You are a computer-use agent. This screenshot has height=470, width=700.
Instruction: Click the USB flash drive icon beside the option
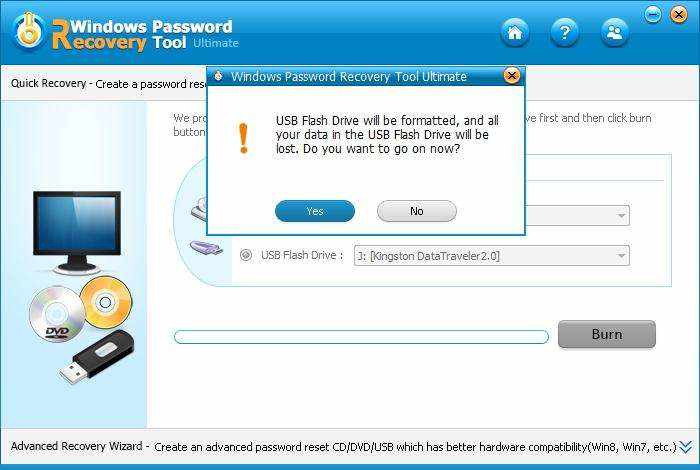(x=206, y=247)
